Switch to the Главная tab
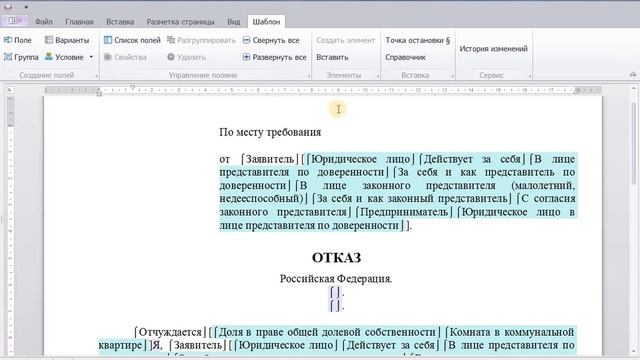 point(79,22)
